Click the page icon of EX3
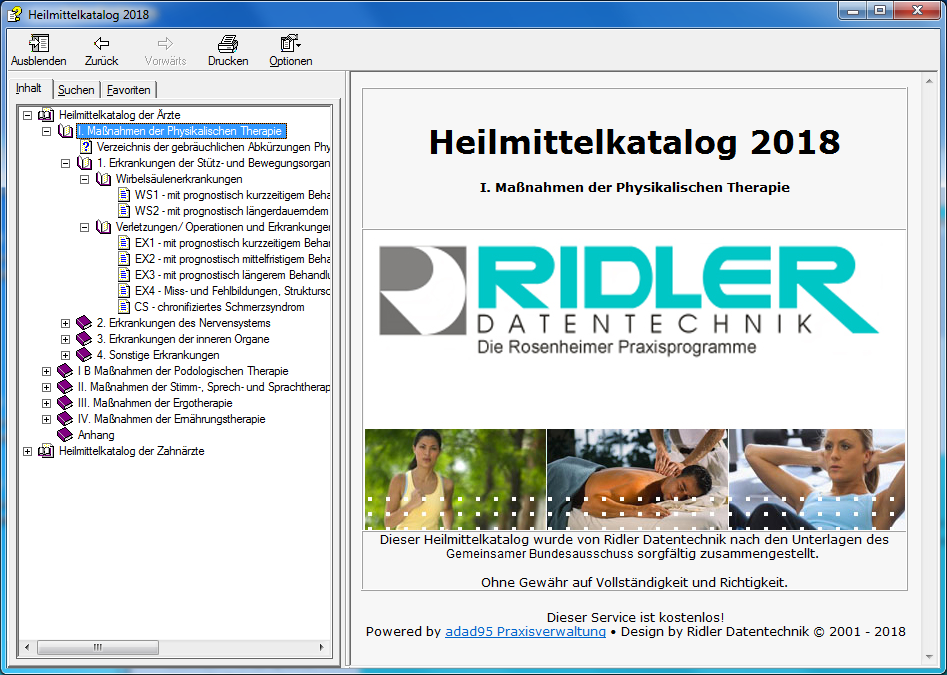This screenshot has height=675, width=947. coord(124,275)
